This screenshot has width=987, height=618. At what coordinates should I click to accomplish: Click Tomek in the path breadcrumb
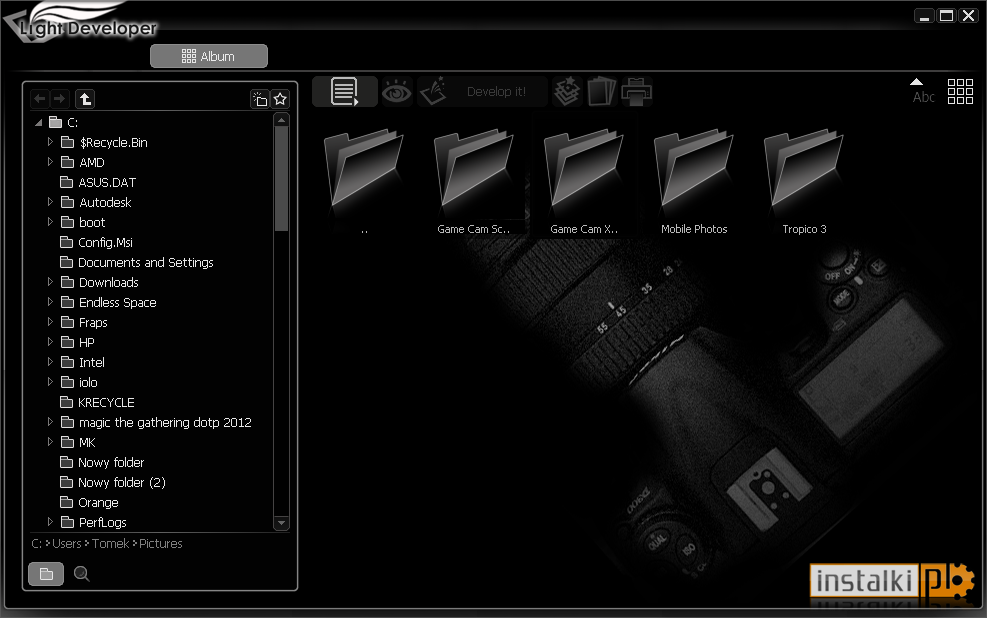point(111,543)
